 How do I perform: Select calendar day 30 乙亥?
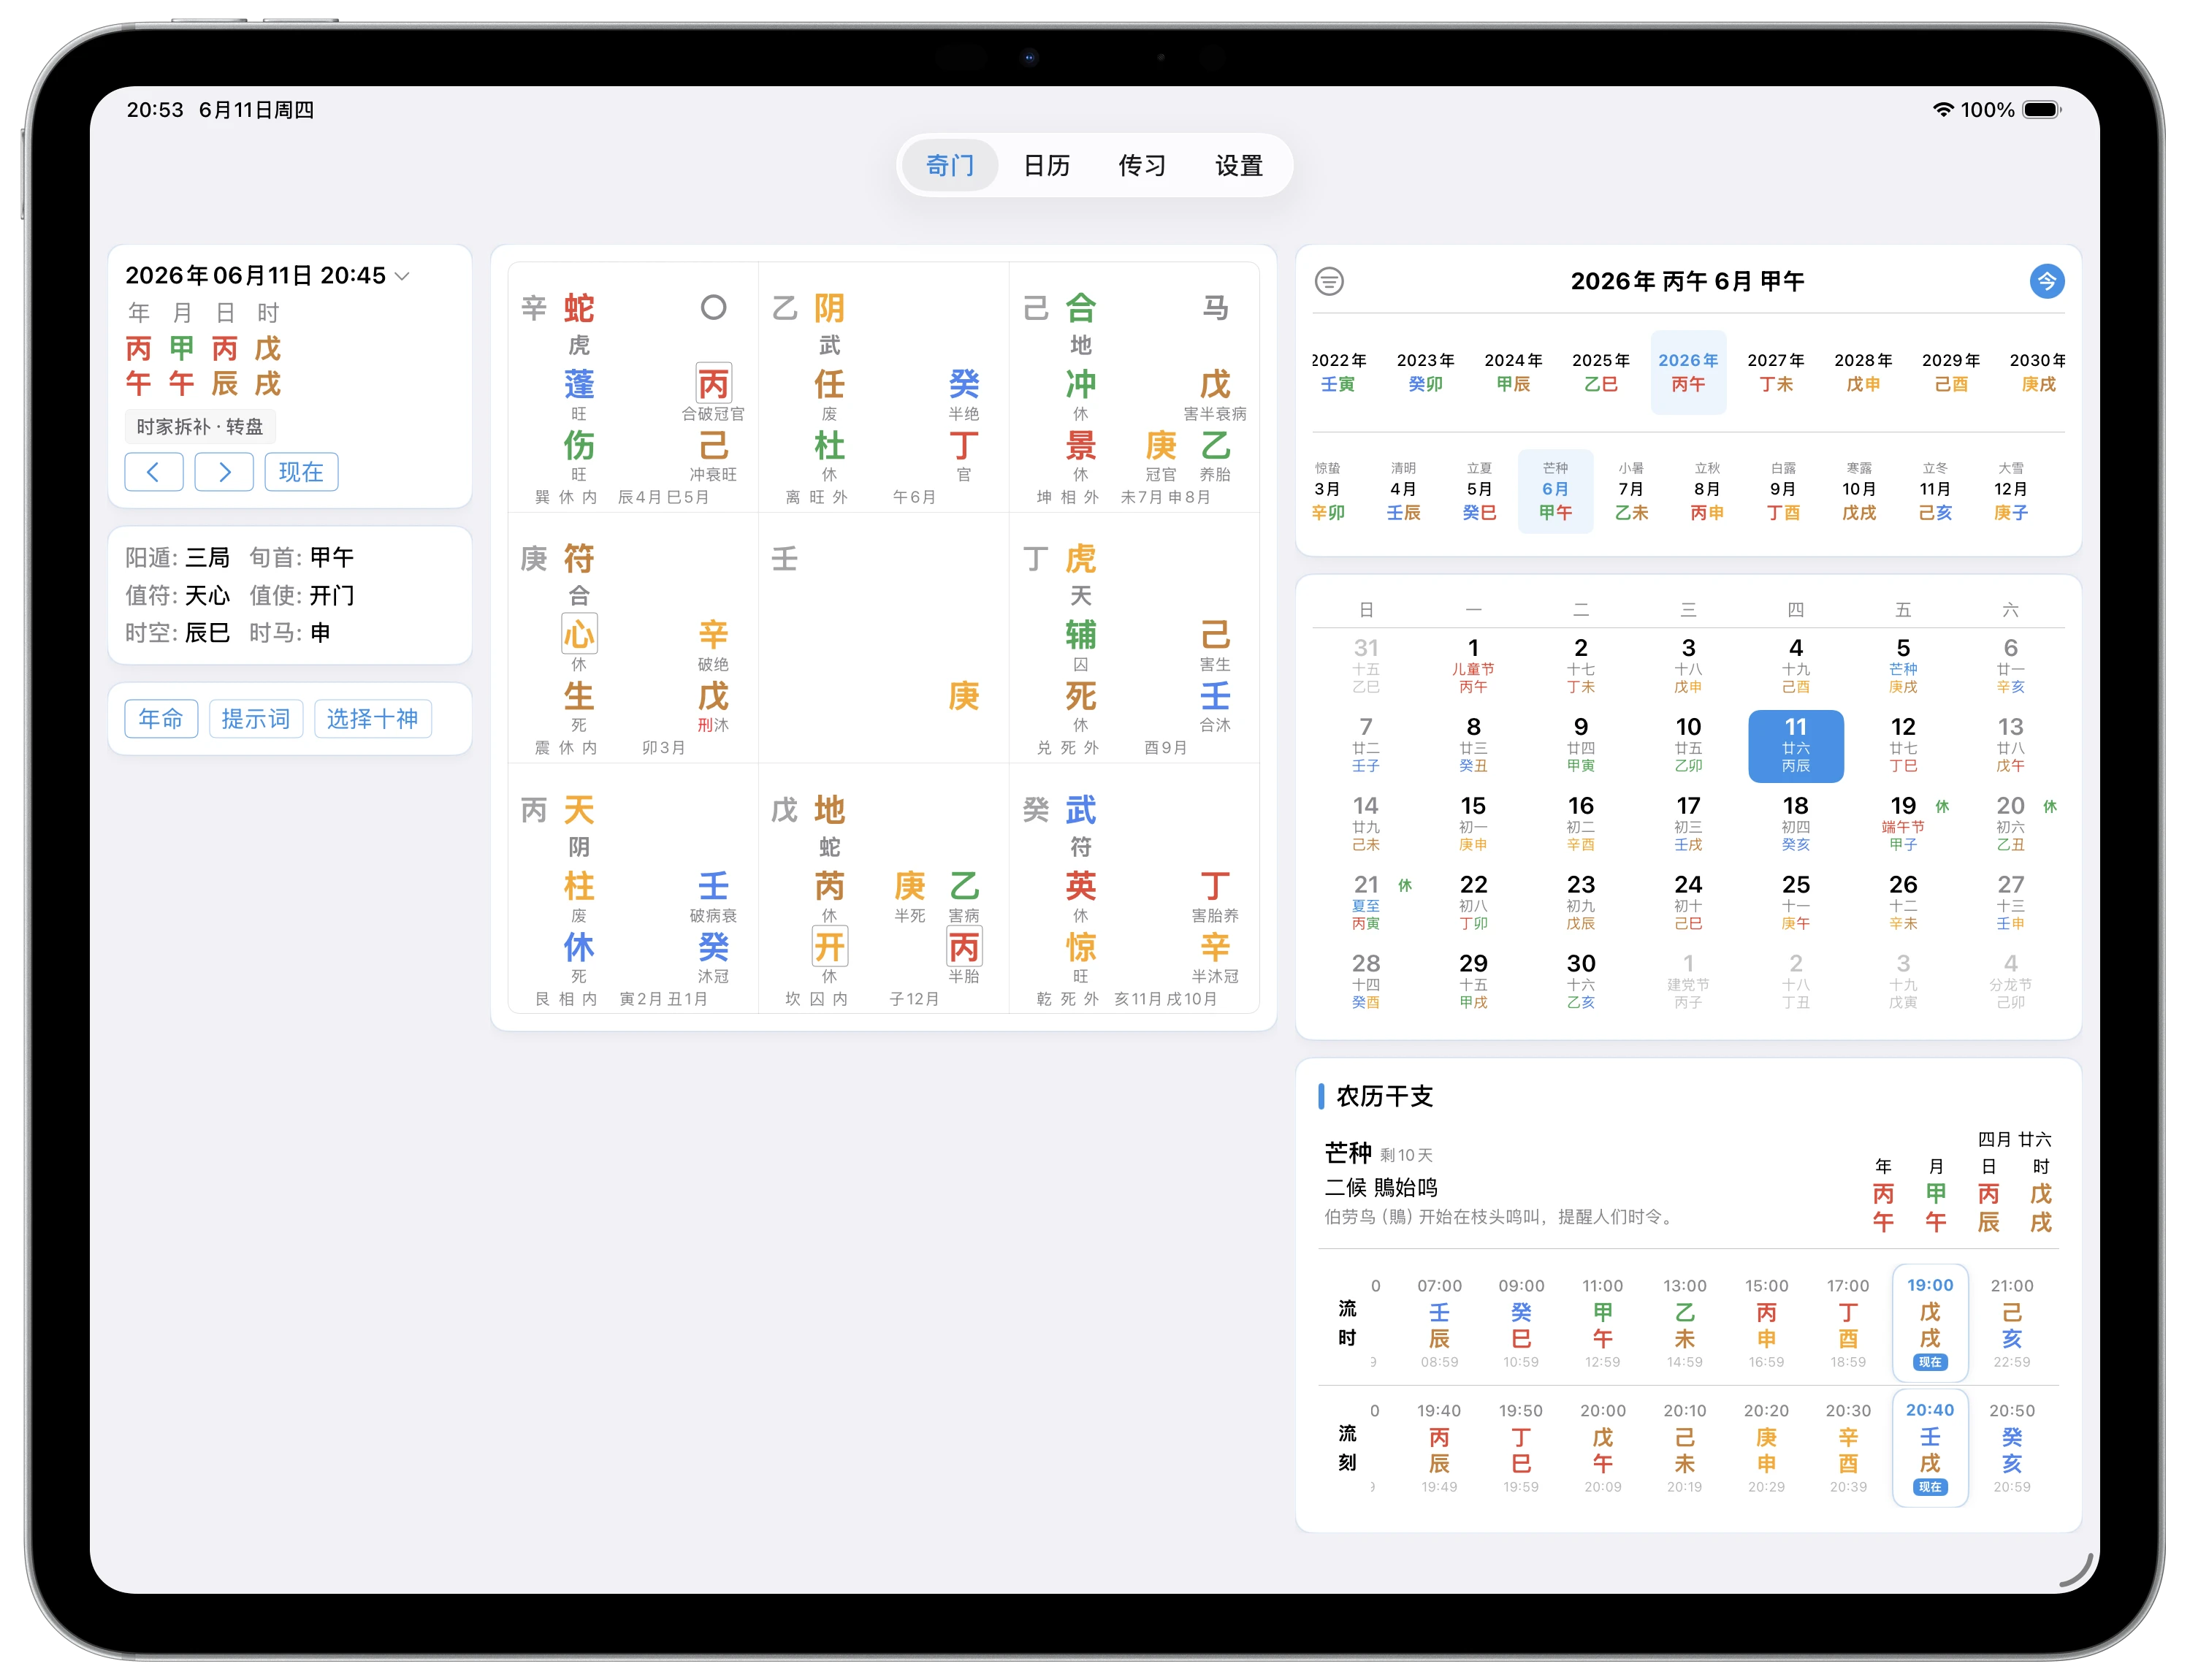[1581, 983]
